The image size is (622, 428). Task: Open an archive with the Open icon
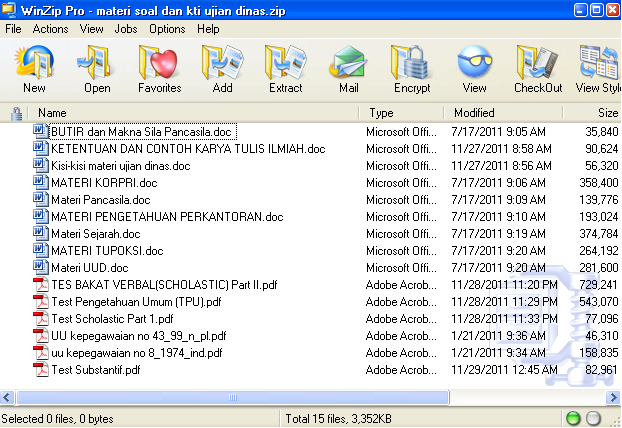[x=97, y=62]
